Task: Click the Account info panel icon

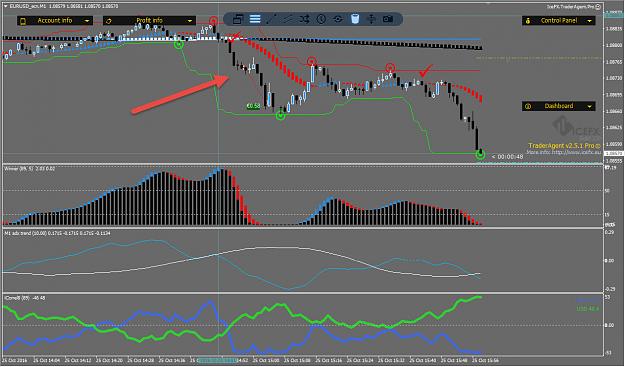Action: coord(23,21)
